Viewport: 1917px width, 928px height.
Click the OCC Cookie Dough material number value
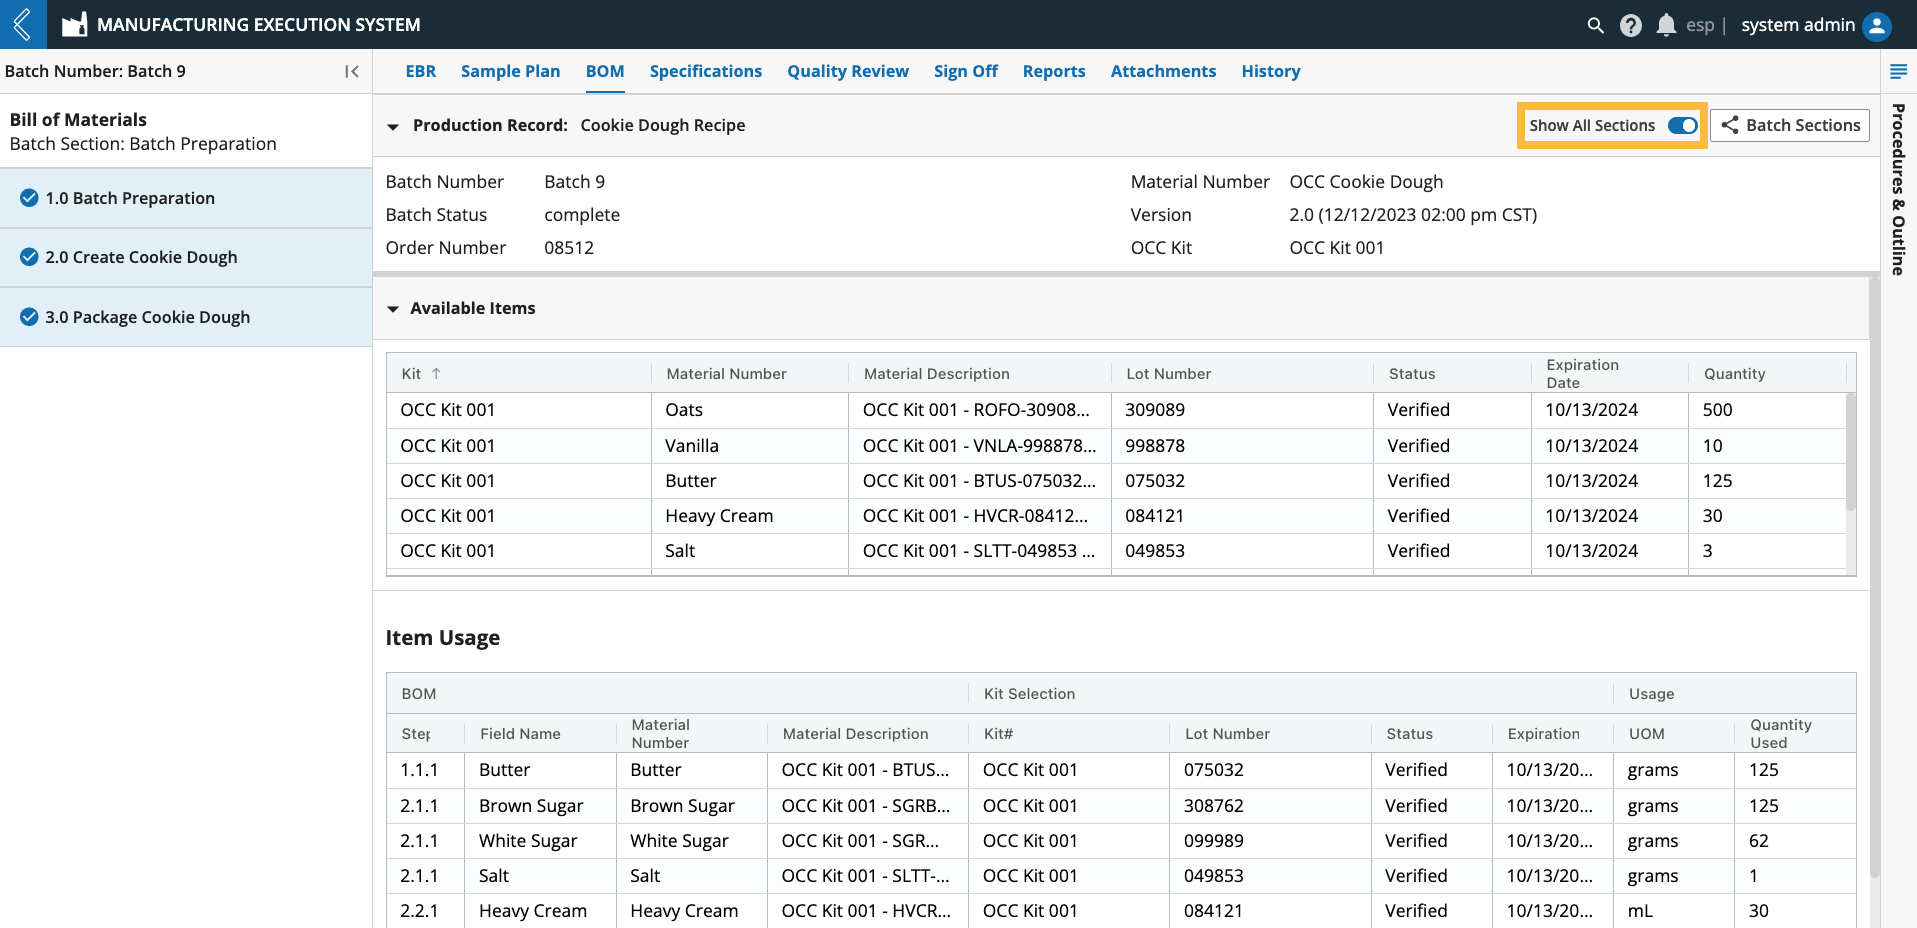pyautogui.click(x=1366, y=182)
